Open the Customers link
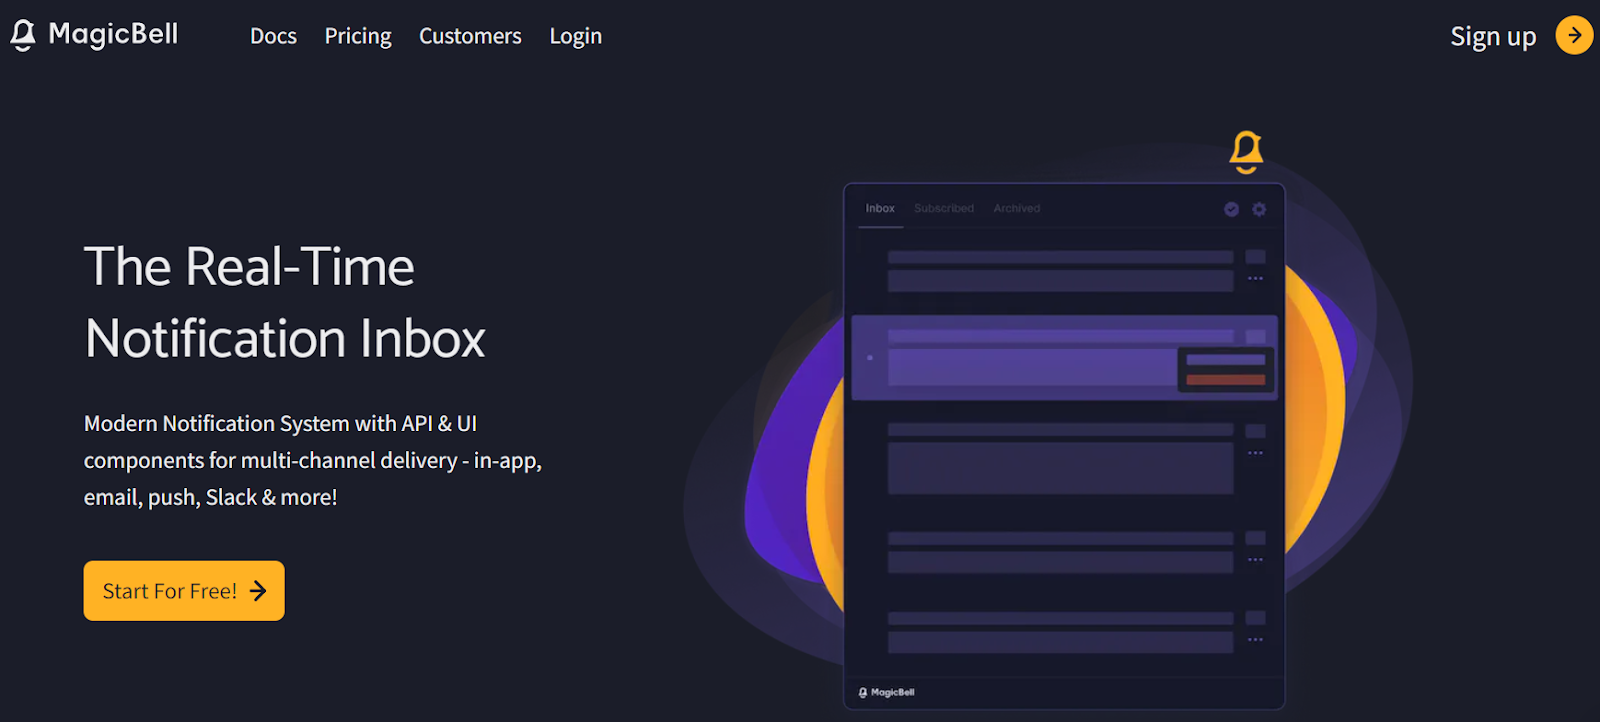The width and height of the screenshot is (1600, 722). tap(470, 37)
